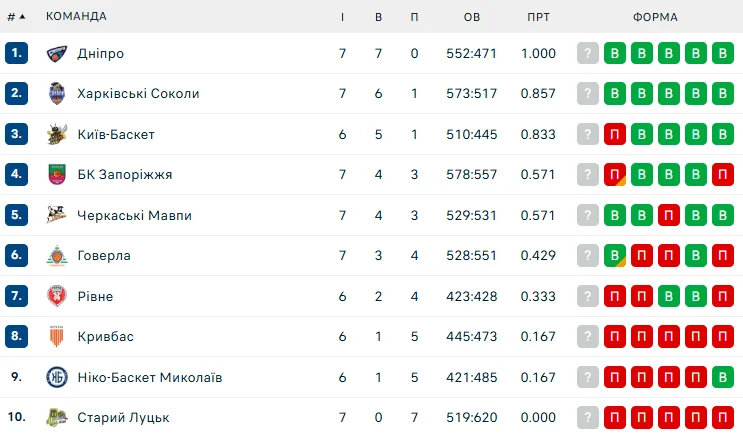Viewport: 743px width, 436px height.
Task: Open Старий Луцьк team page
Action: (123, 417)
